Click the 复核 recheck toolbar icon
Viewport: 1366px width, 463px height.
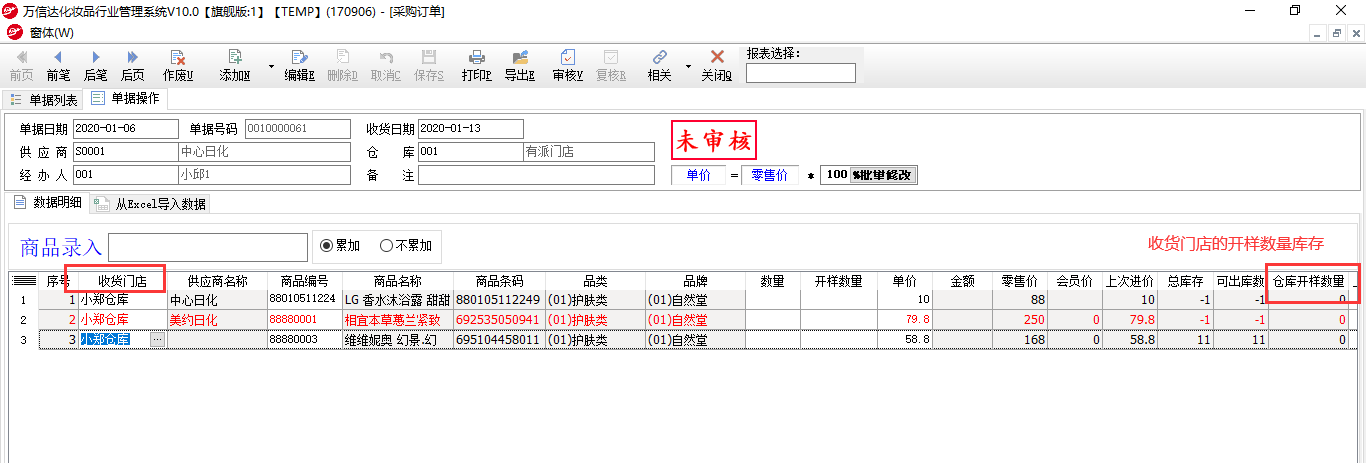click(610, 66)
